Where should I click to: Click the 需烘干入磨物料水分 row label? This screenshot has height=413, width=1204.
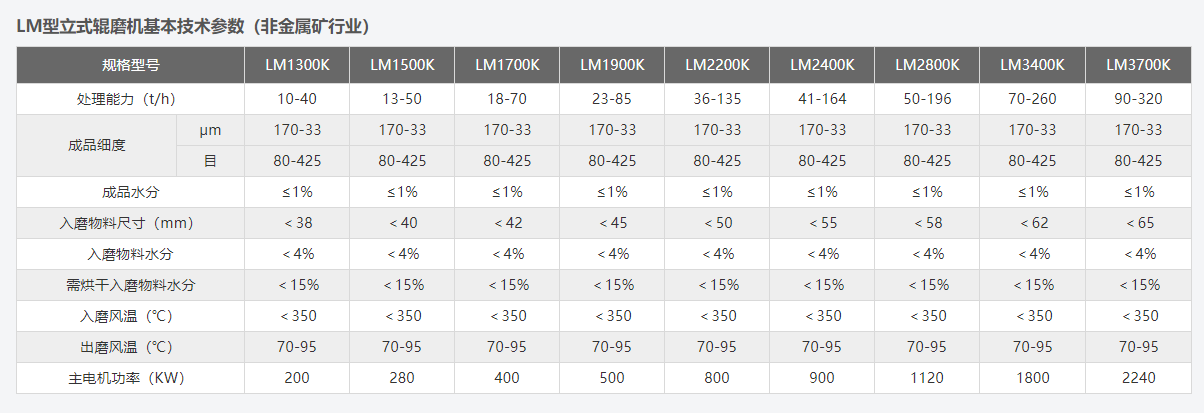click(131, 285)
